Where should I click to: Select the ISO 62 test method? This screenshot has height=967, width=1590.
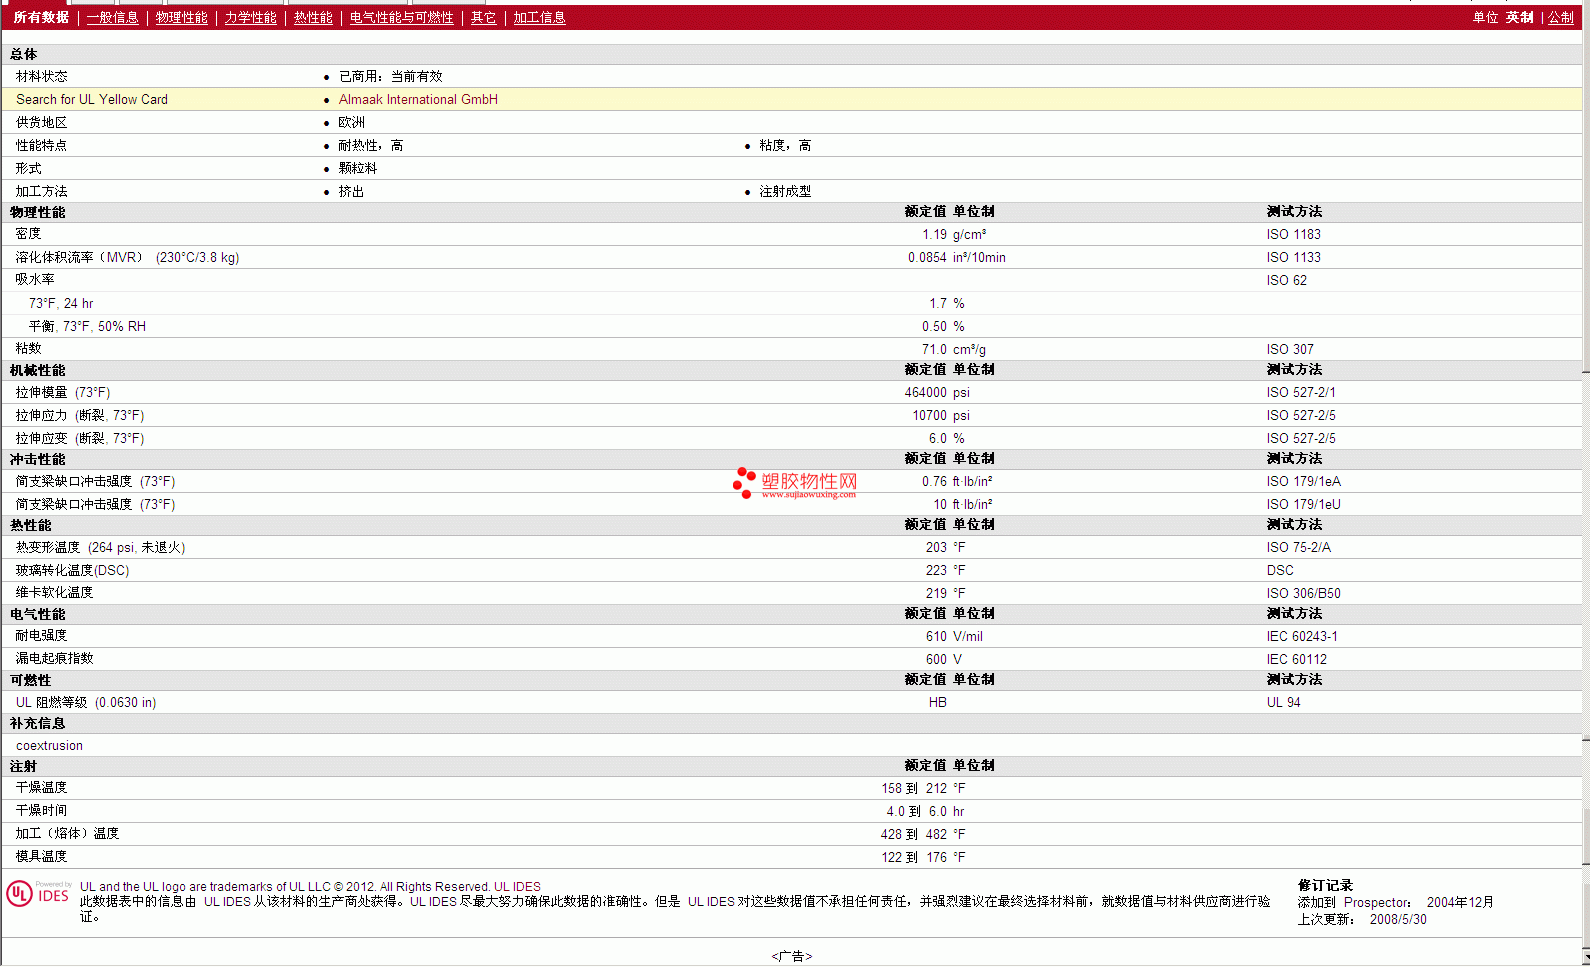pos(1287,280)
